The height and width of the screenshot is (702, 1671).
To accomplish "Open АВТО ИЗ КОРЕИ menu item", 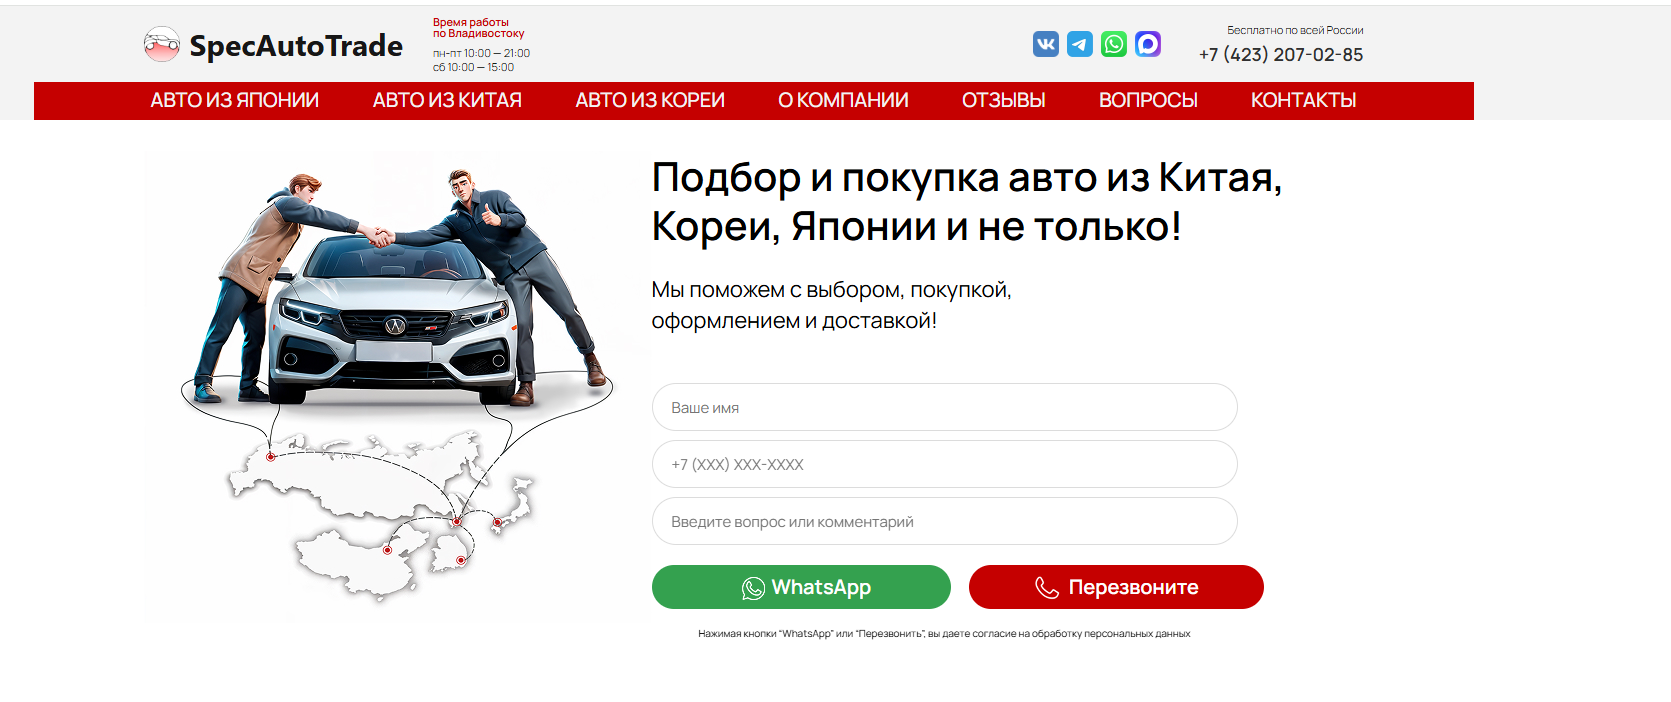I will 650,100.
